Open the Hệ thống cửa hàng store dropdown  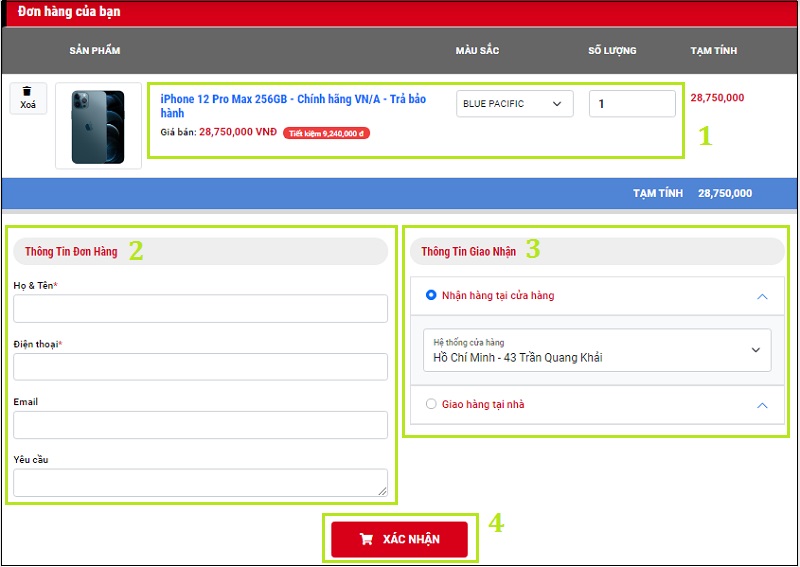coord(597,350)
